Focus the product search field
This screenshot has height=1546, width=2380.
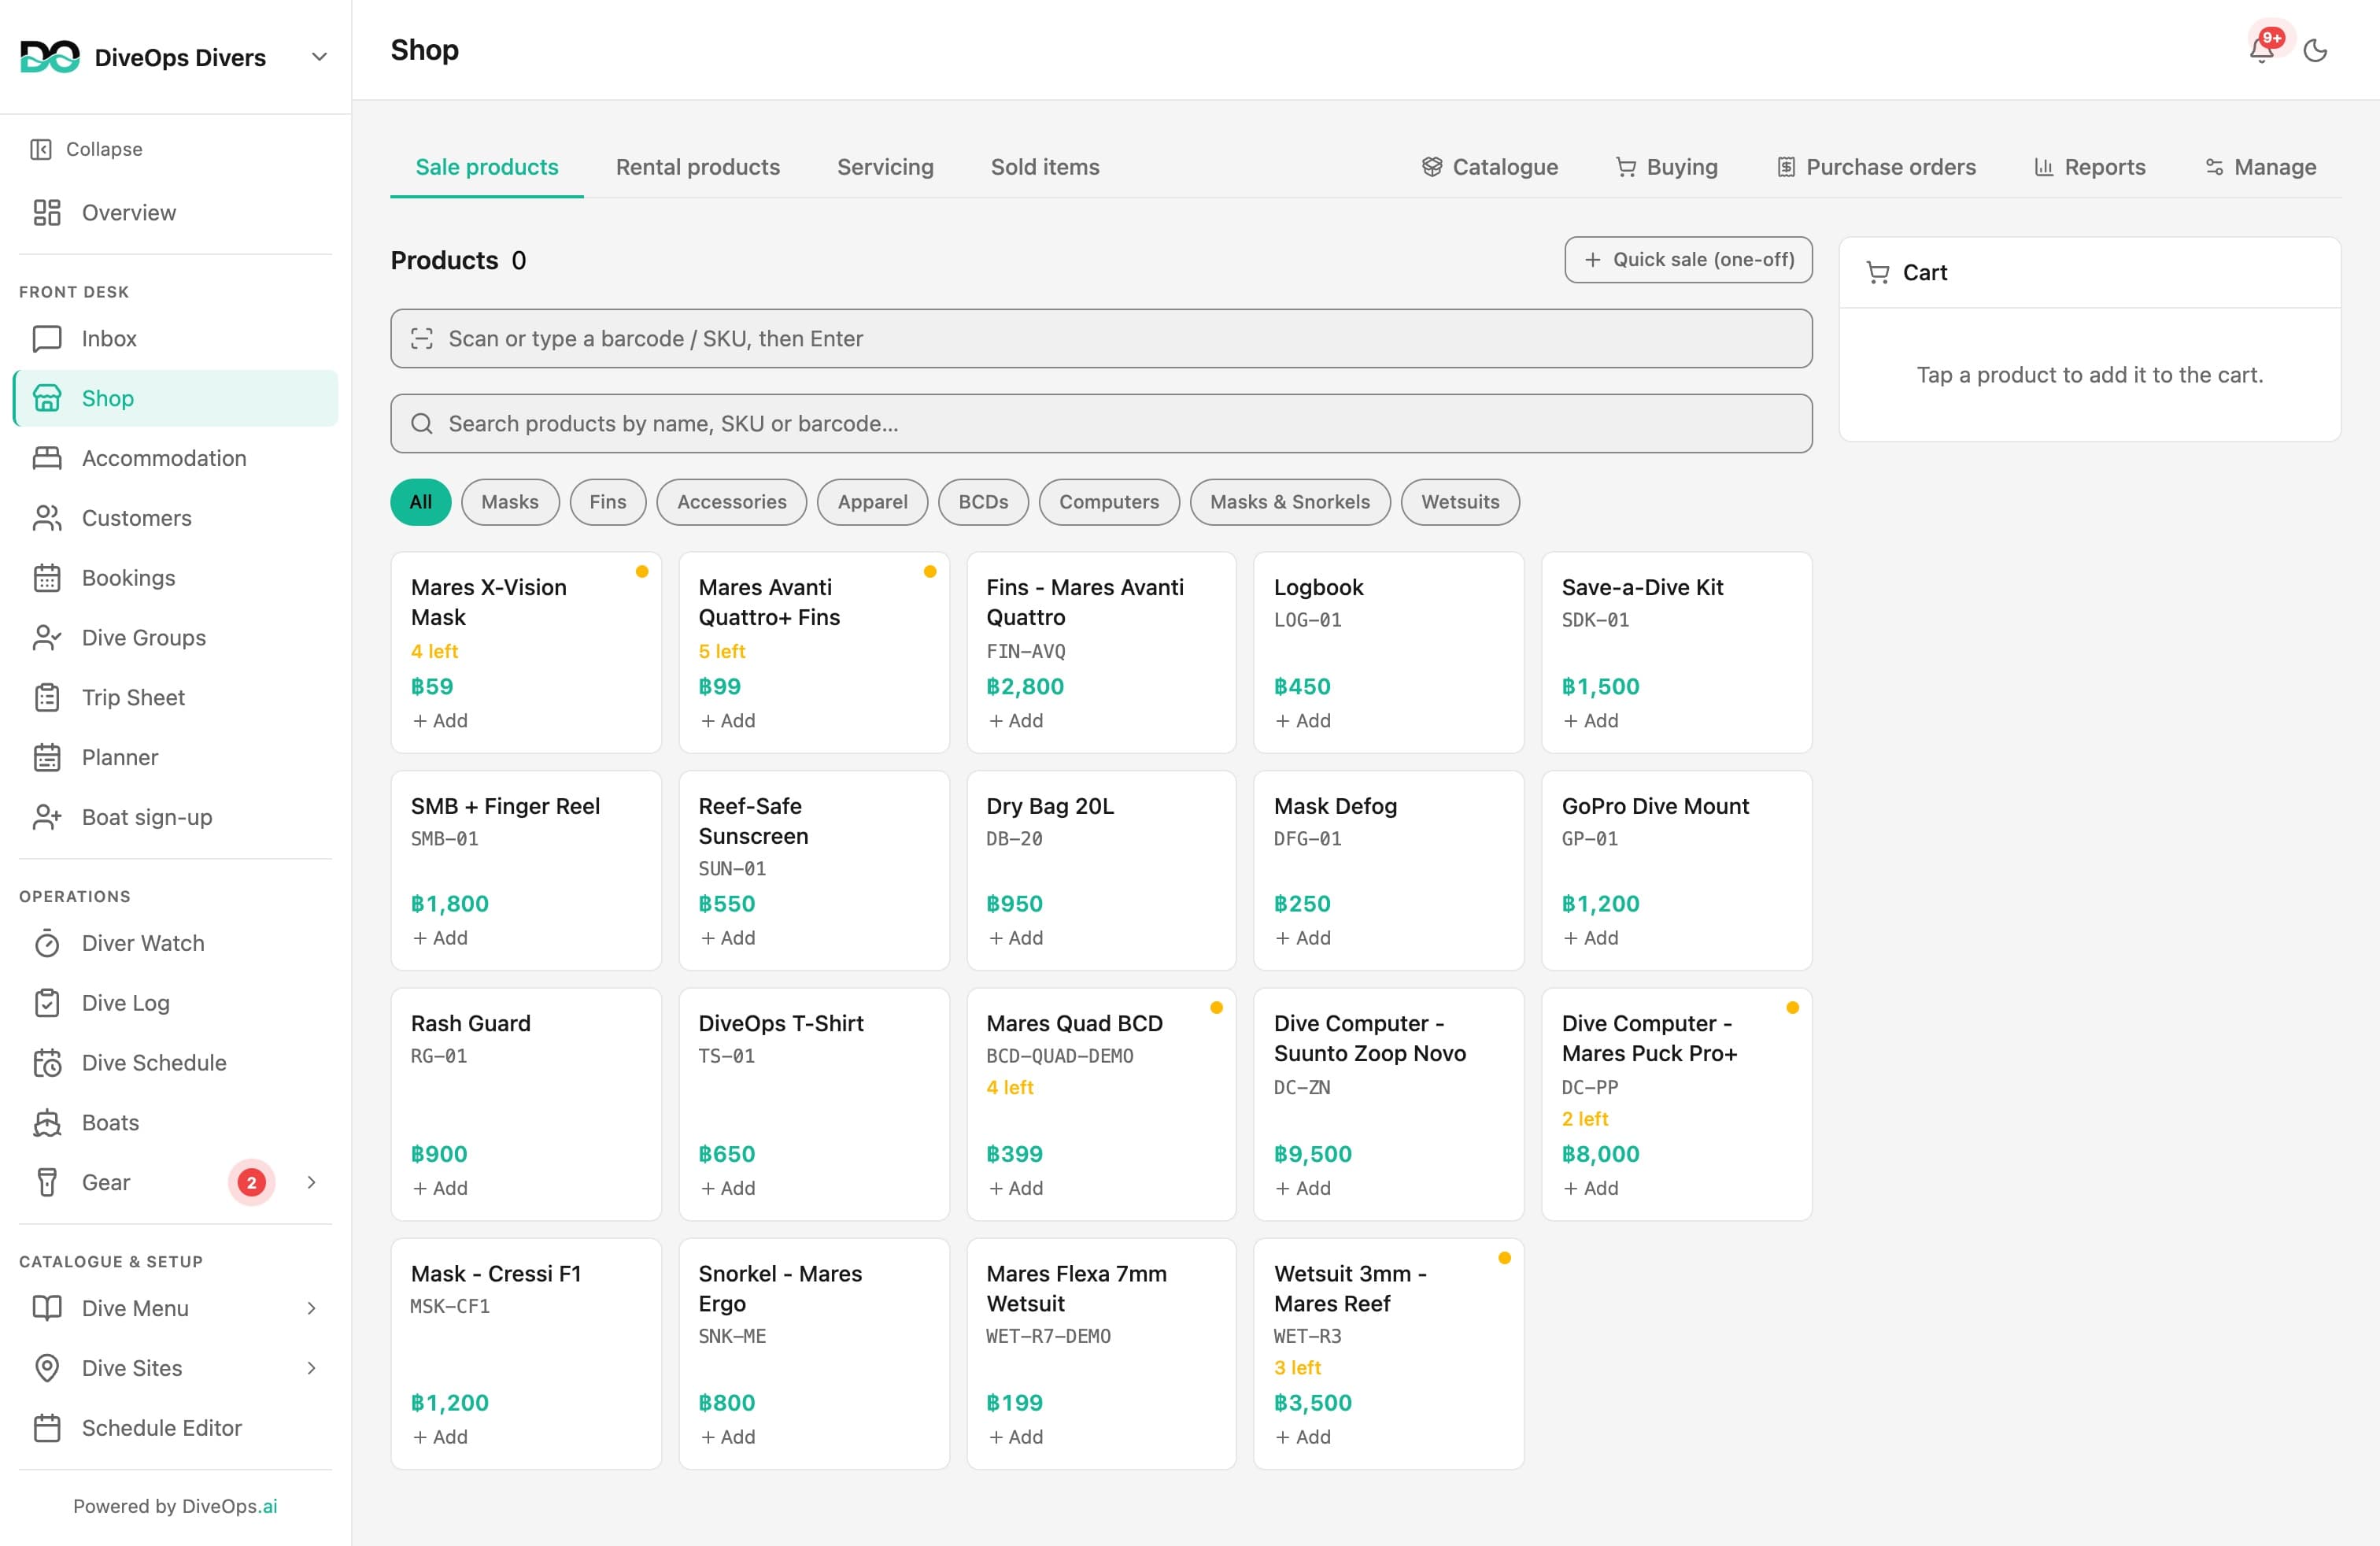pos(1101,424)
